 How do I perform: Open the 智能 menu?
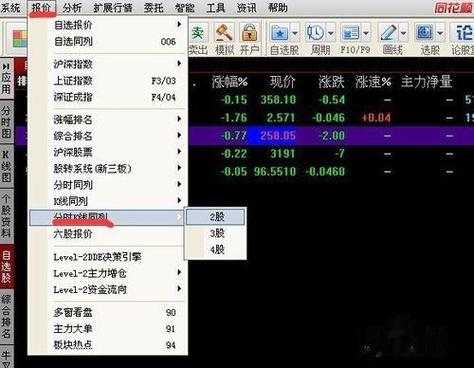point(185,7)
